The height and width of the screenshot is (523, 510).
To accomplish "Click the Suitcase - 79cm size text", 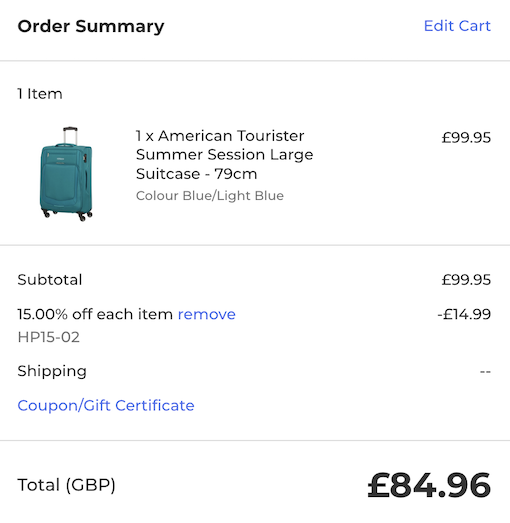I will click(196, 174).
